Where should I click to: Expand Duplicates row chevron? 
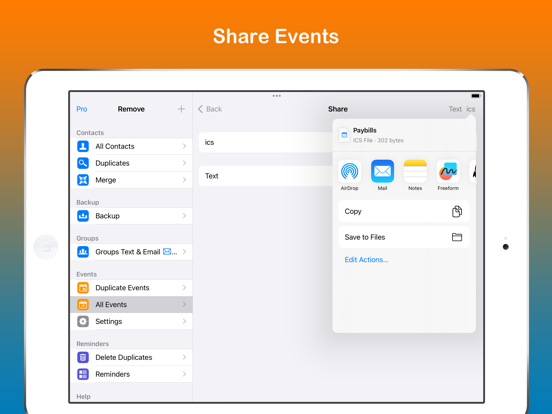(184, 163)
